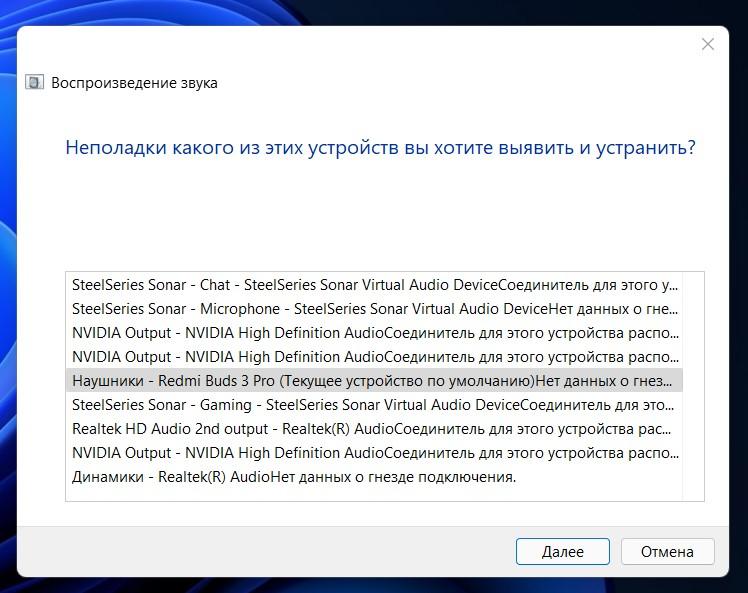Screen dimensions: 748x593
Task: Select SteelSeries Sonar - Microphone device
Action: (x=374, y=309)
